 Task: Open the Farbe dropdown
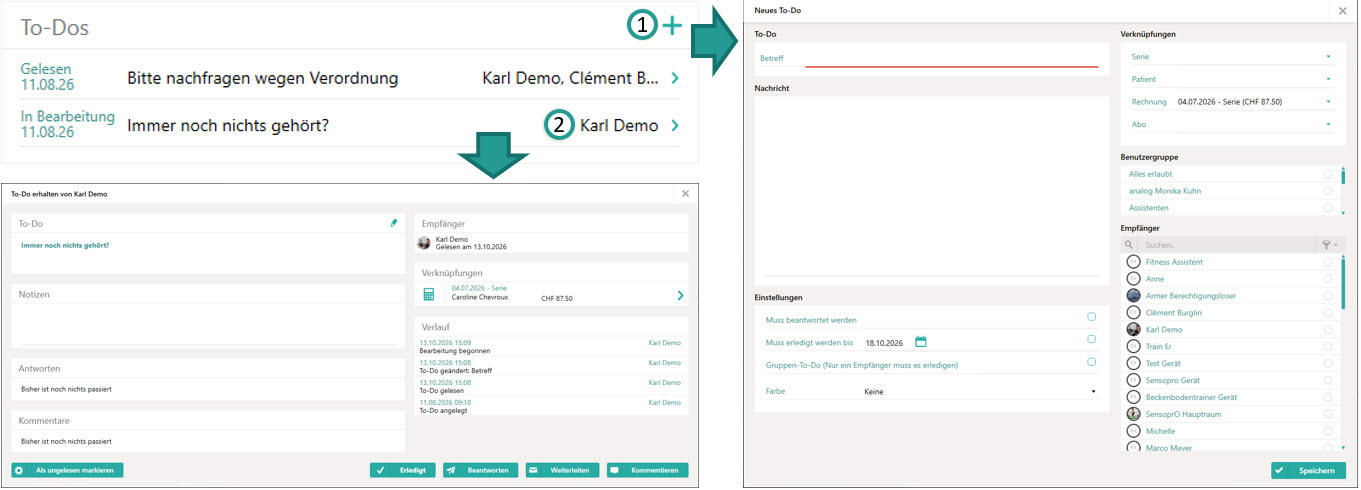(979, 391)
